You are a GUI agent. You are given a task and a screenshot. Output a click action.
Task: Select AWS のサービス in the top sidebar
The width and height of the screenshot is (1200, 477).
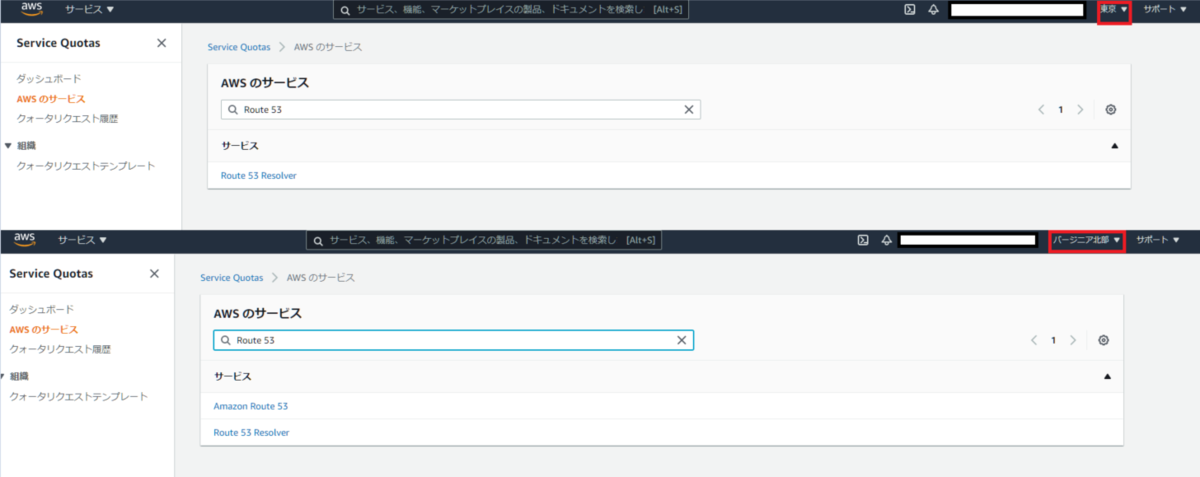(51, 99)
